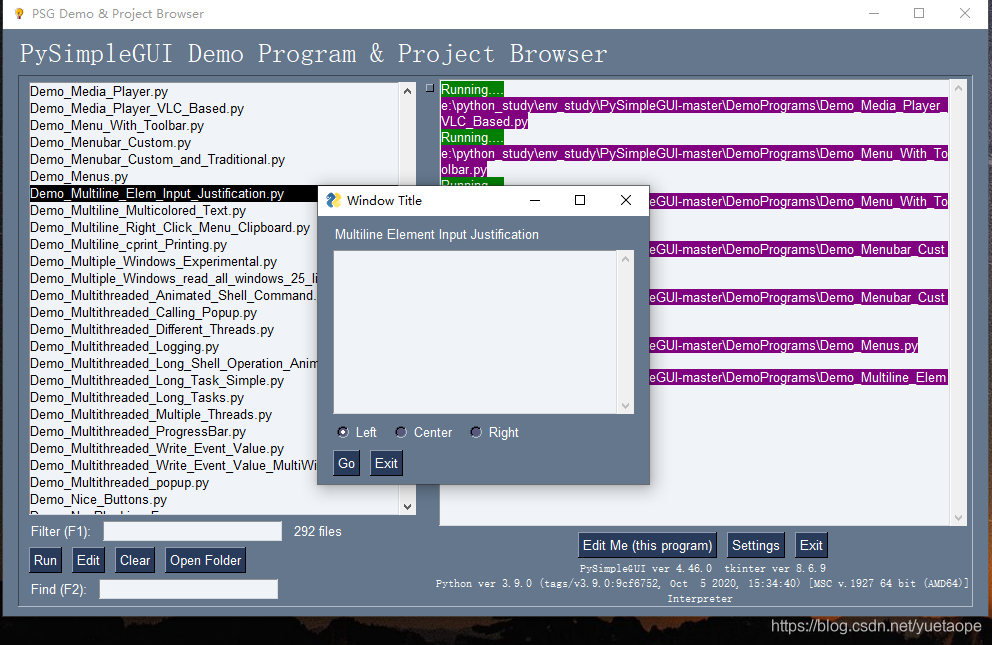The width and height of the screenshot is (992, 645).
Task: Click Go in the Window Title dialog
Action: pos(347,464)
